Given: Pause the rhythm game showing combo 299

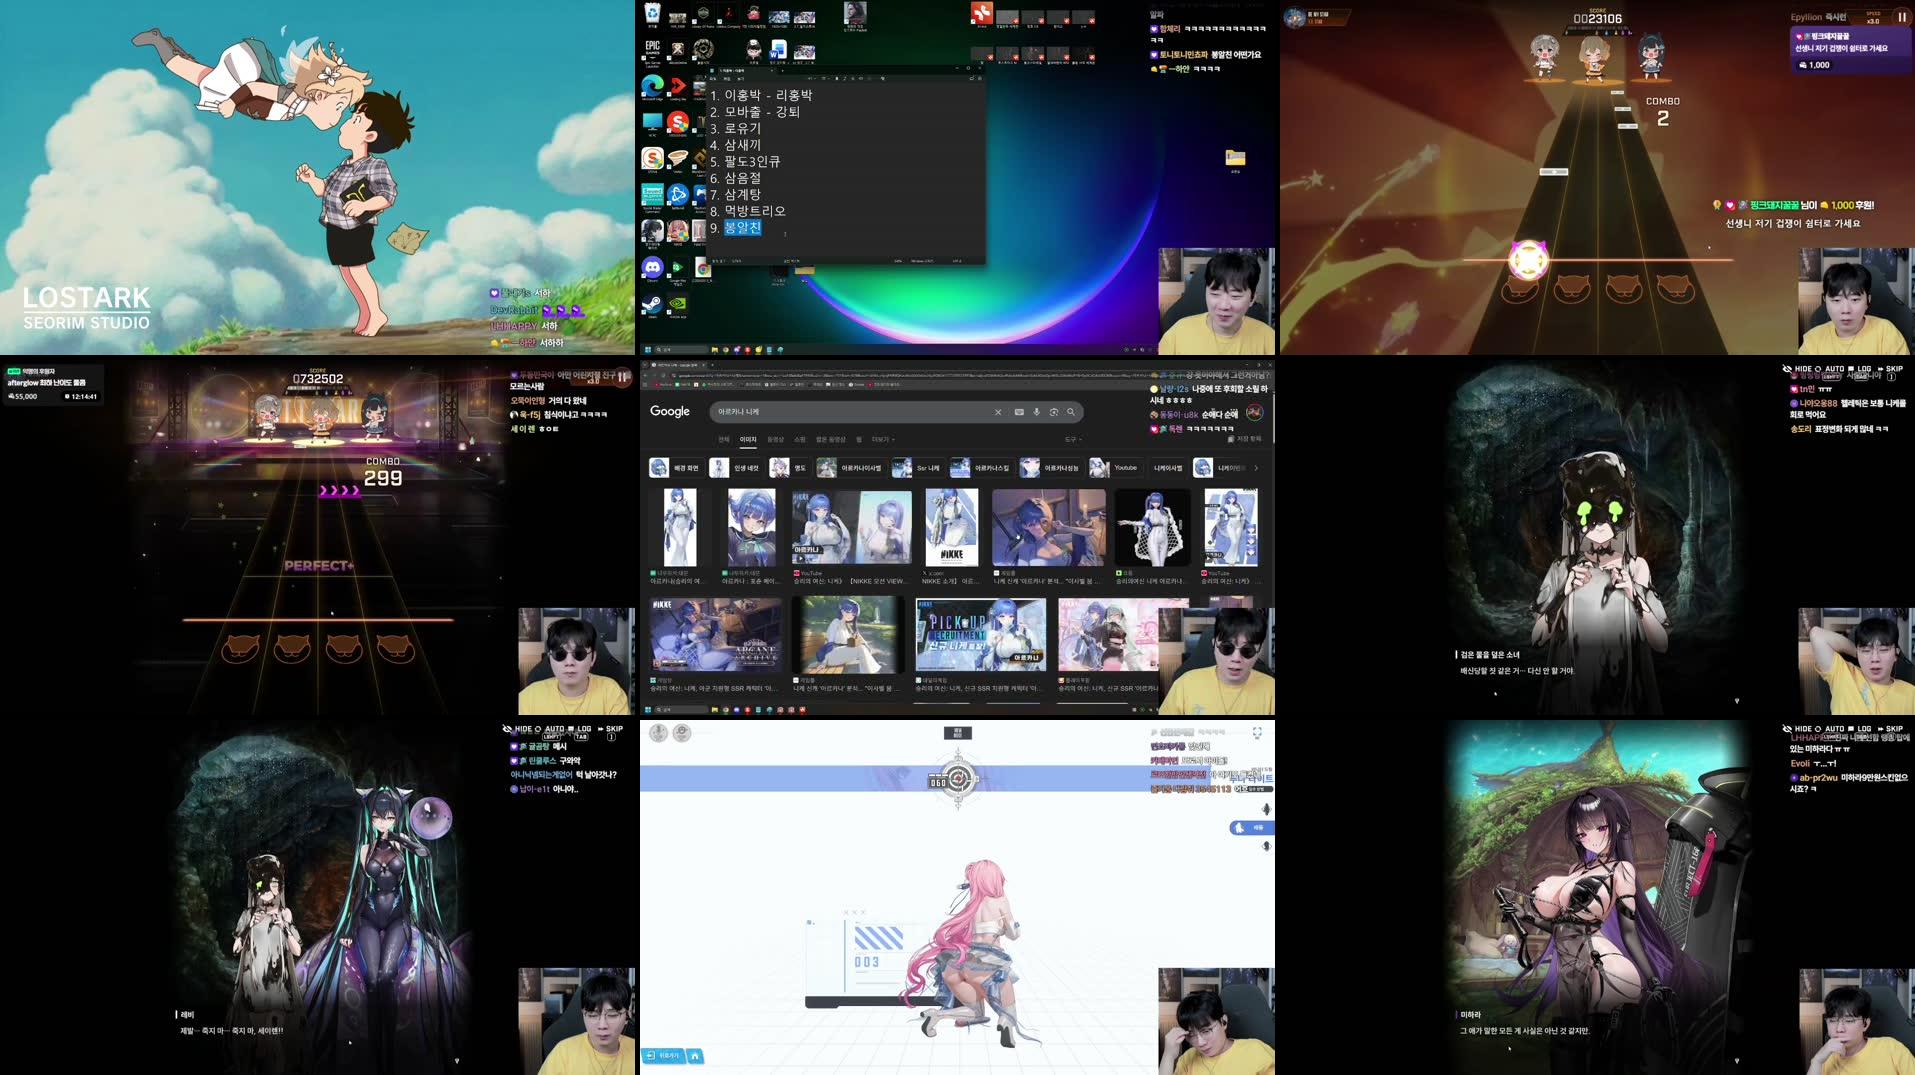Looking at the screenshot, I should click(622, 377).
